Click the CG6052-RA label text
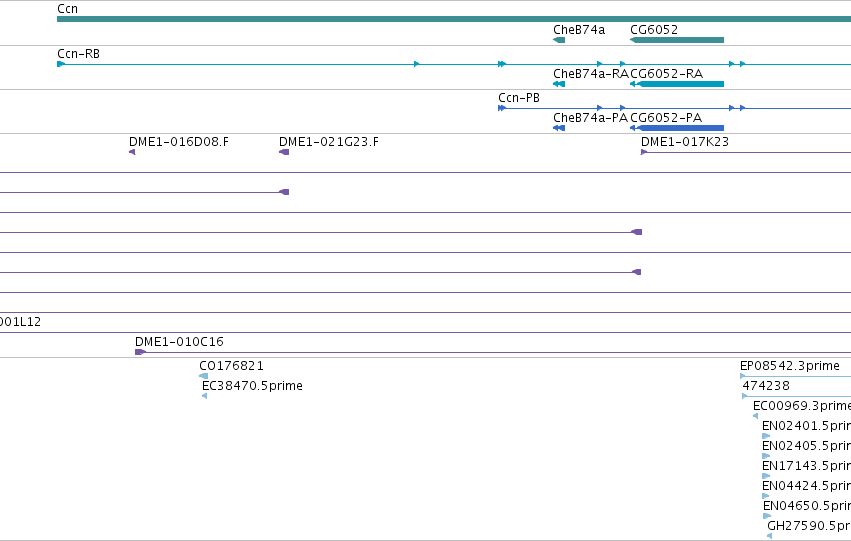This screenshot has width=851, height=541. pos(666,74)
